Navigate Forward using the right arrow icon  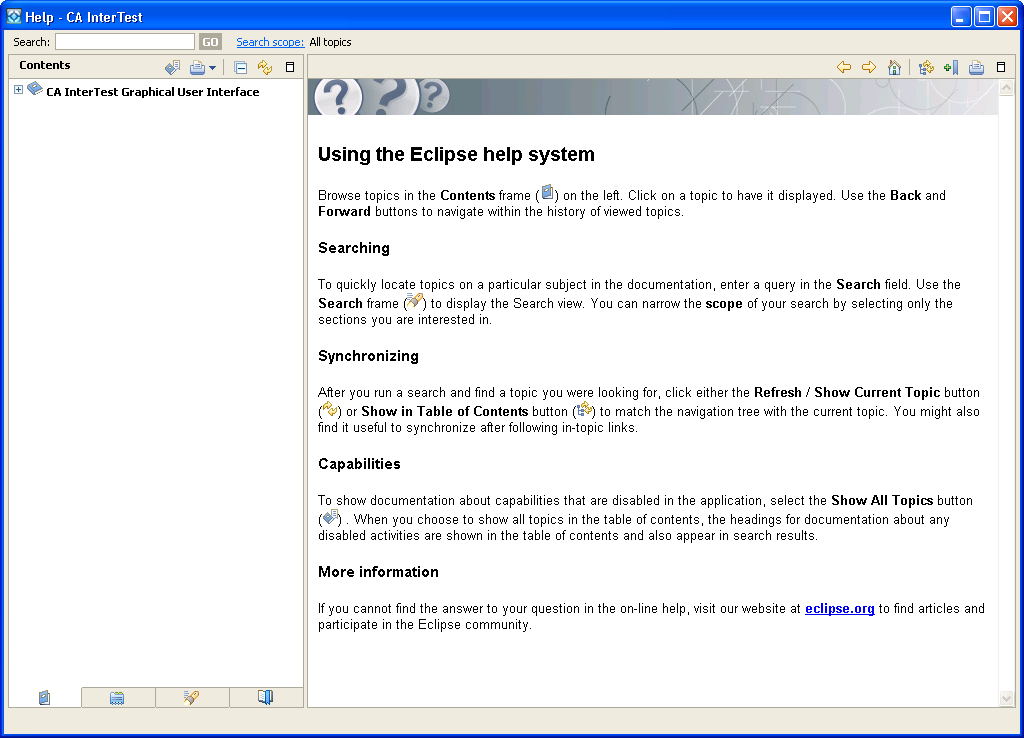(x=869, y=67)
